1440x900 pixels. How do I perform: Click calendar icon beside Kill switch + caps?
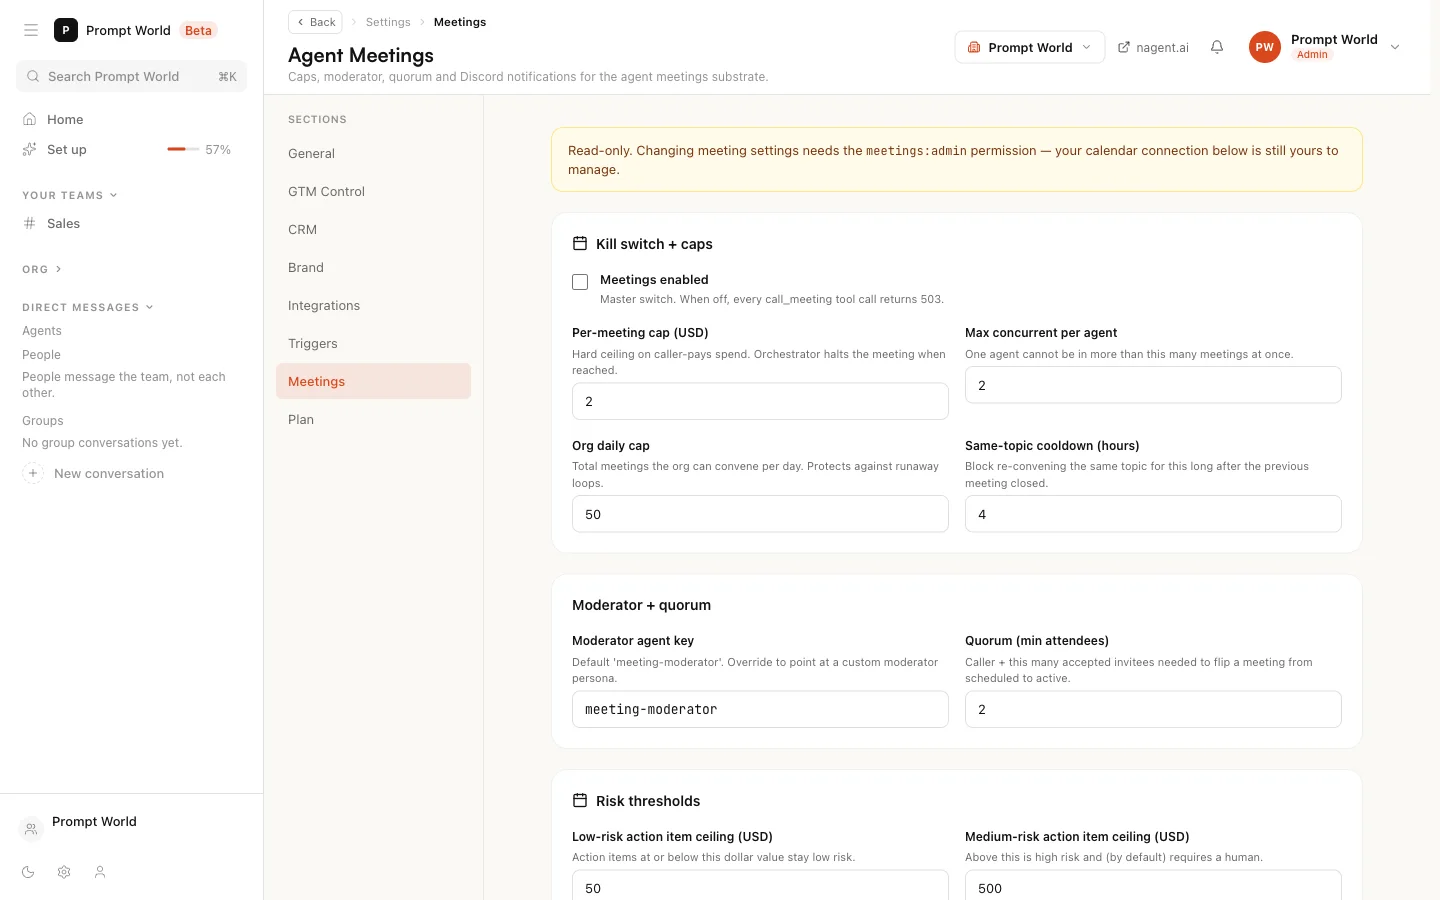(x=580, y=243)
